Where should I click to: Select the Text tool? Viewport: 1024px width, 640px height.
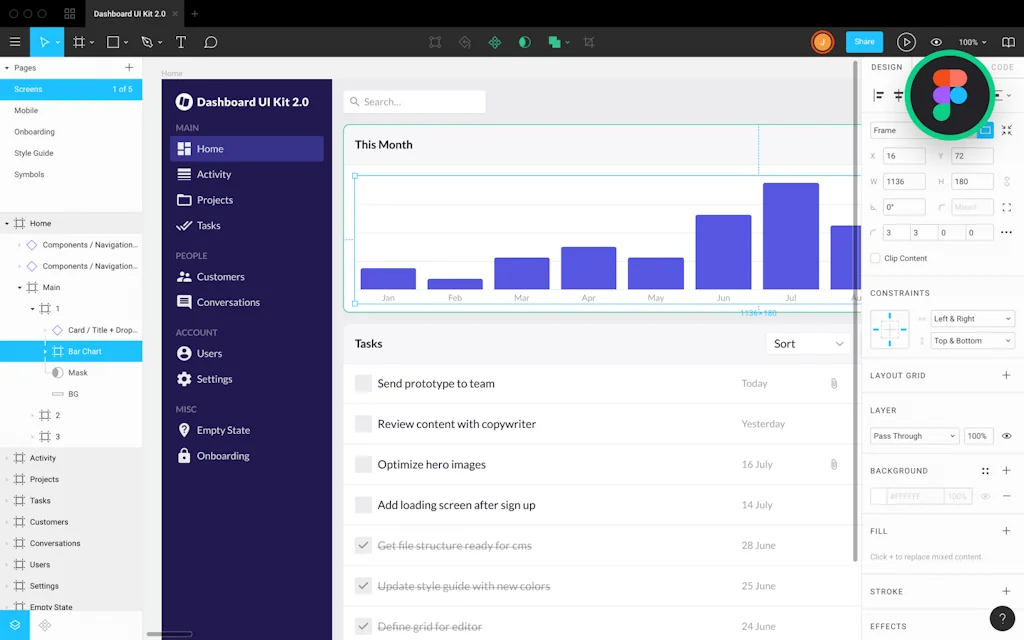(181, 42)
